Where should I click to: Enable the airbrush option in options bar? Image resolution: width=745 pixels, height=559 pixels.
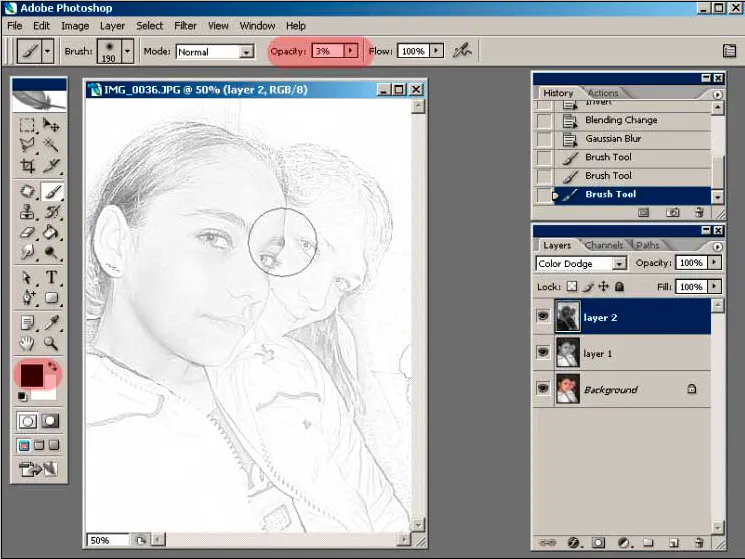click(x=461, y=50)
